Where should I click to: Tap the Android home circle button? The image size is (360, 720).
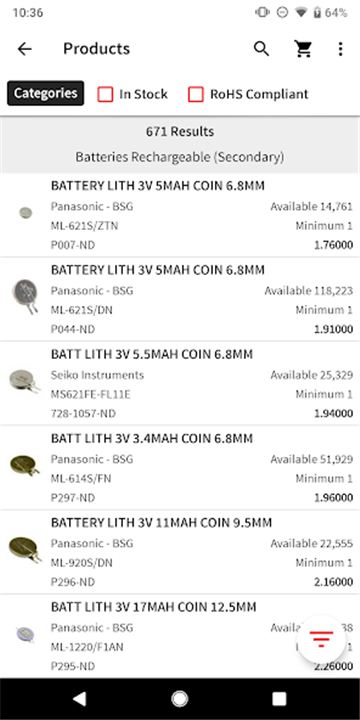tap(180, 699)
